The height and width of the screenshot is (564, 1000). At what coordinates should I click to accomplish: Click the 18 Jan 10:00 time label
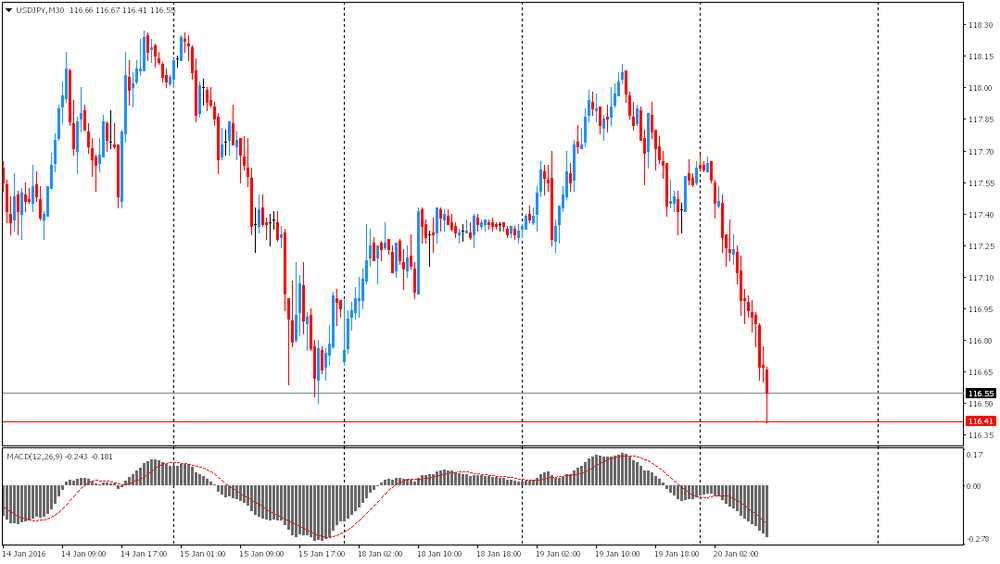(440, 554)
